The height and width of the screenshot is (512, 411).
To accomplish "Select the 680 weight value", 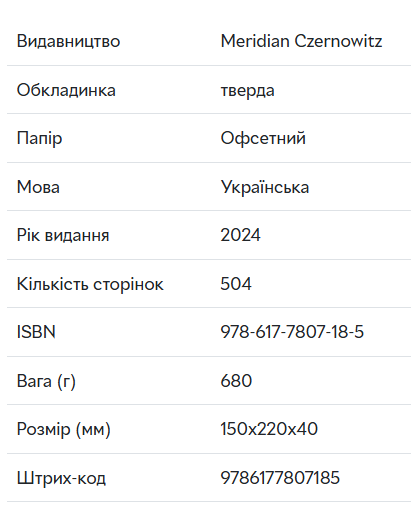I will pyautogui.click(x=236, y=381).
